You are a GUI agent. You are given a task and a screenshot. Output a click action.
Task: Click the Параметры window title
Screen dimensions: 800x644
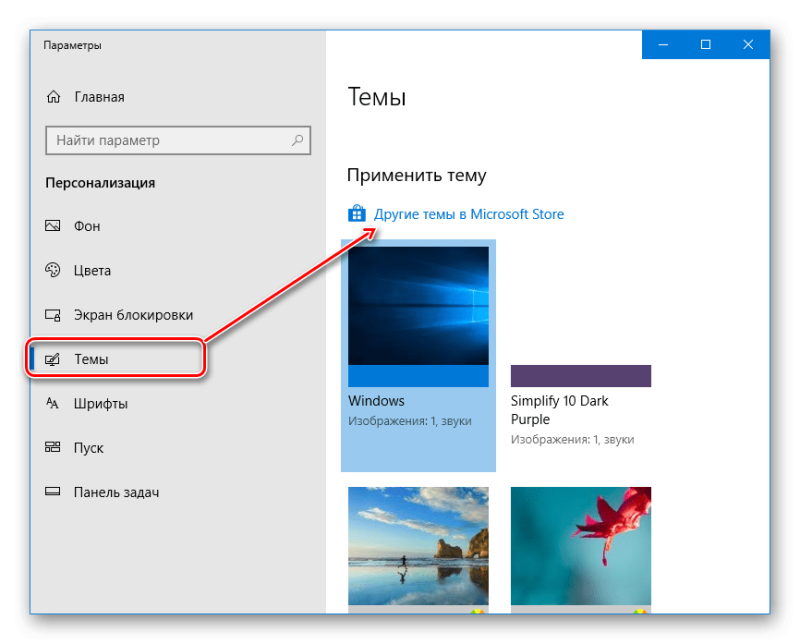coord(72,45)
